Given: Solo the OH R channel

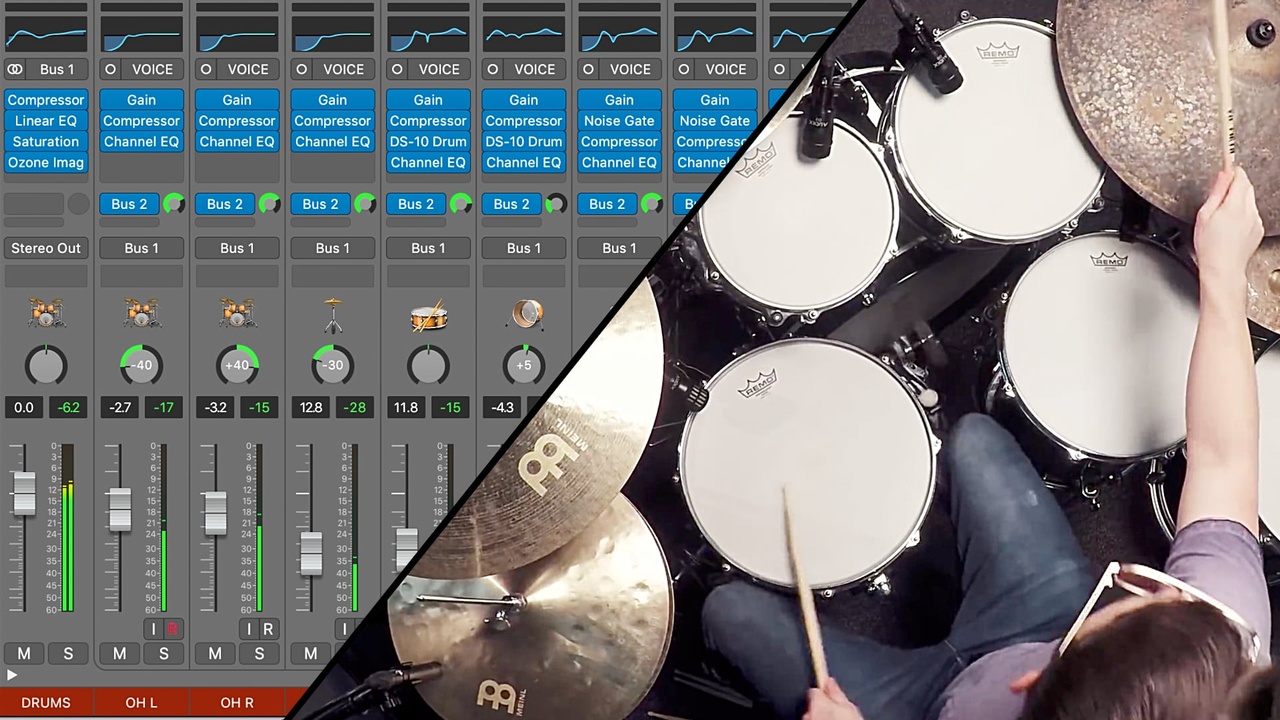Looking at the screenshot, I should click(x=259, y=653).
